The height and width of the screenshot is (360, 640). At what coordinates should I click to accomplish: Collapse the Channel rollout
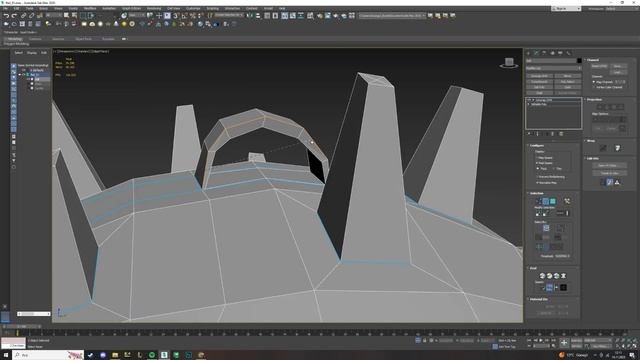(x=592, y=60)
